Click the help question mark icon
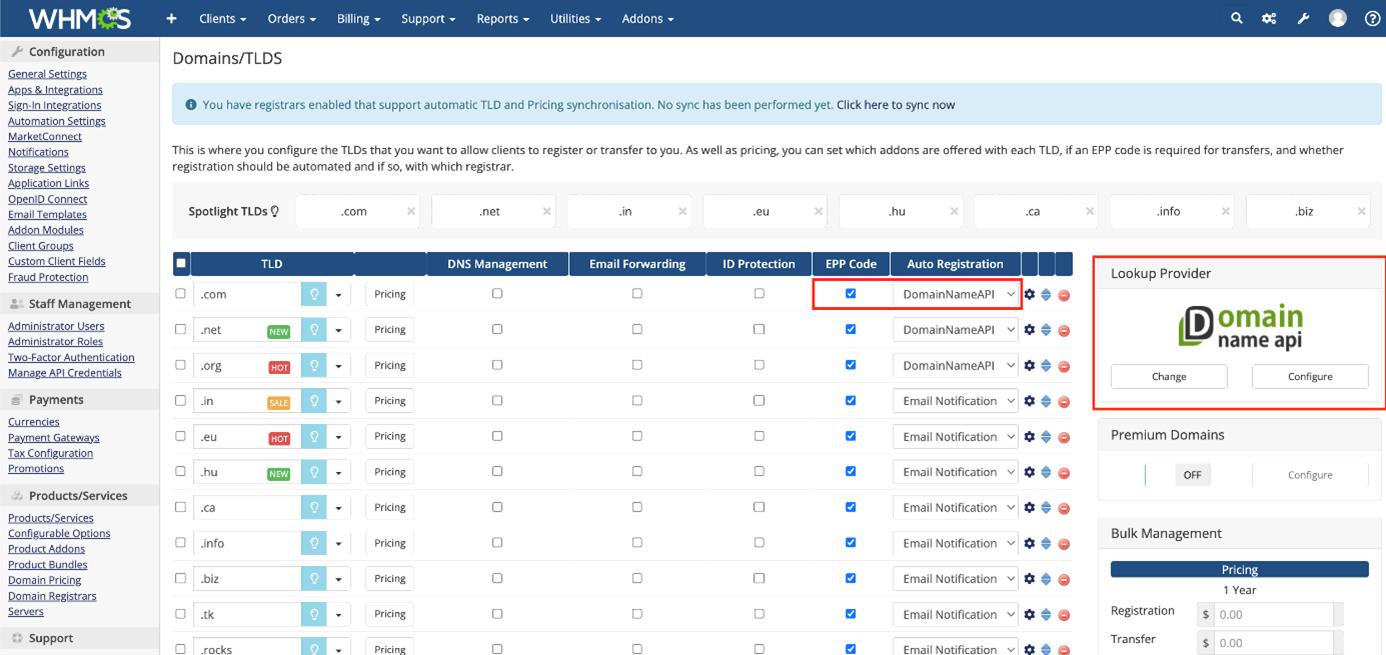This screenshot has width=1386, height=655. (x=1372, y=18)
